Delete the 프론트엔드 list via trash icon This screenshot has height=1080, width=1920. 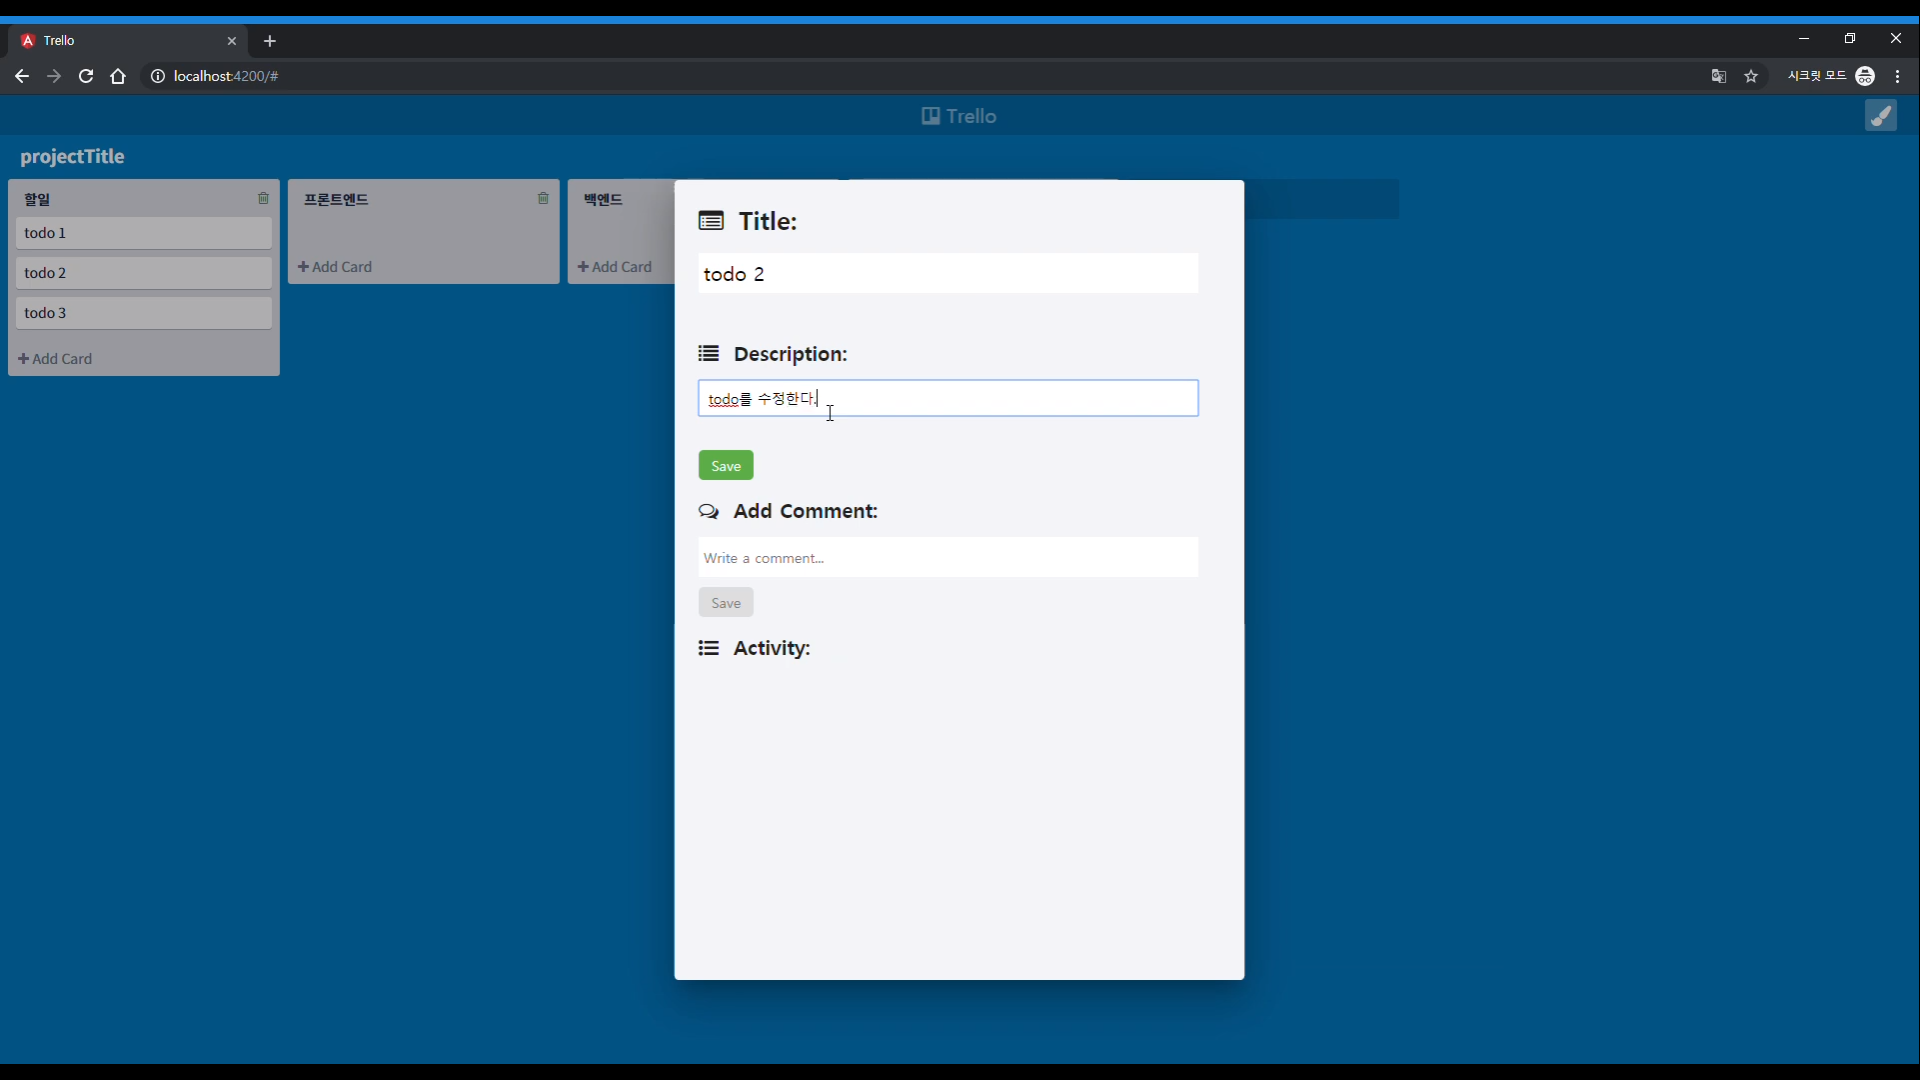(543, 198)
